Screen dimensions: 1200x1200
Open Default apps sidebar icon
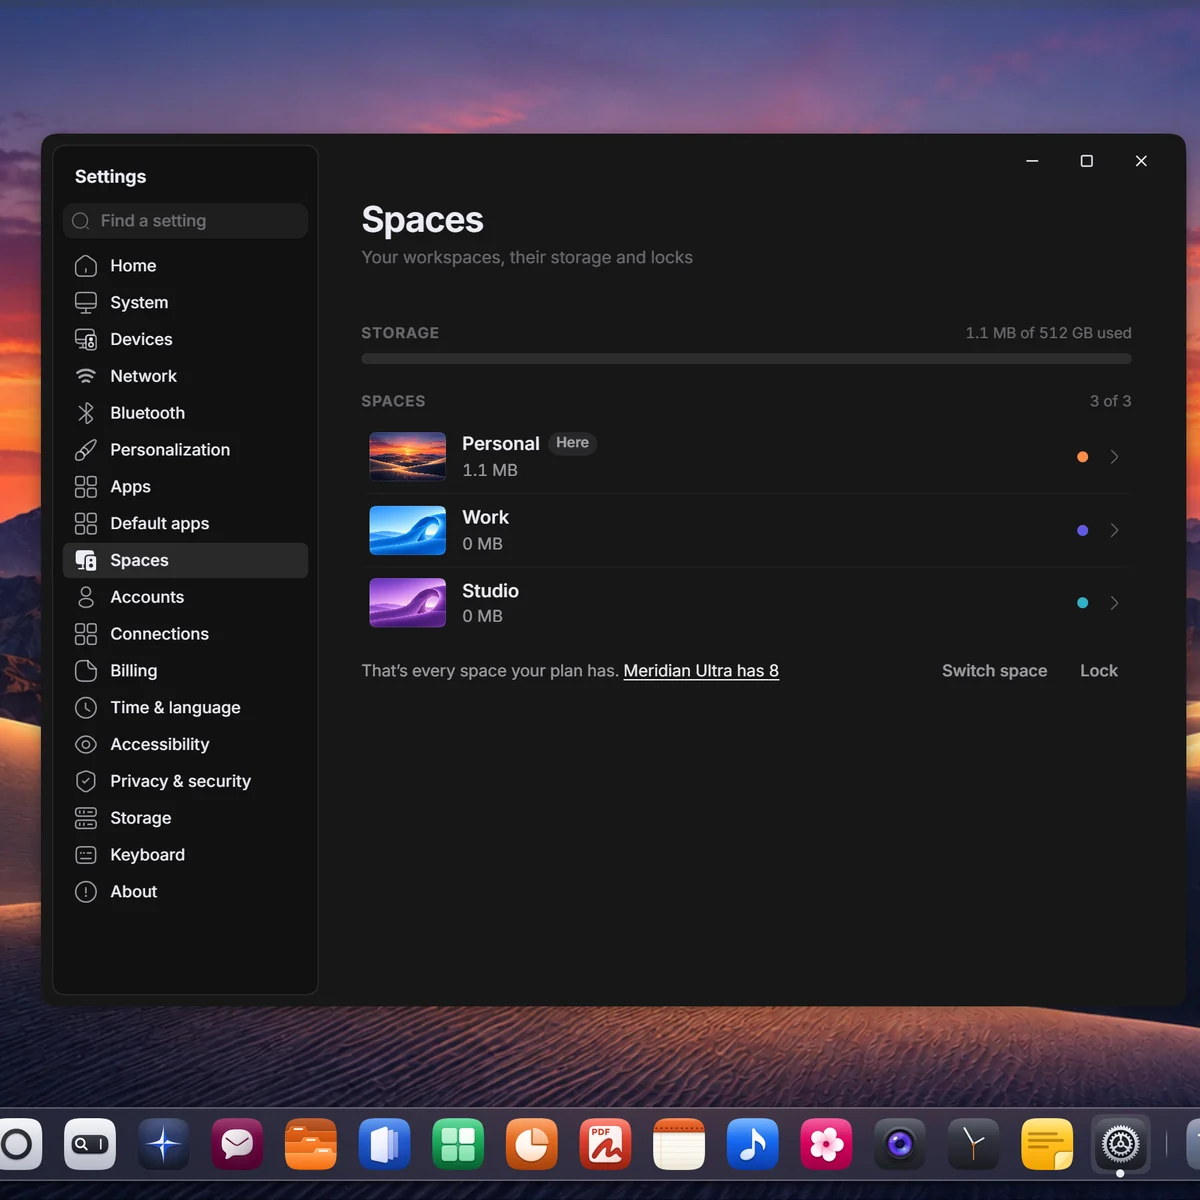(86, 524)
